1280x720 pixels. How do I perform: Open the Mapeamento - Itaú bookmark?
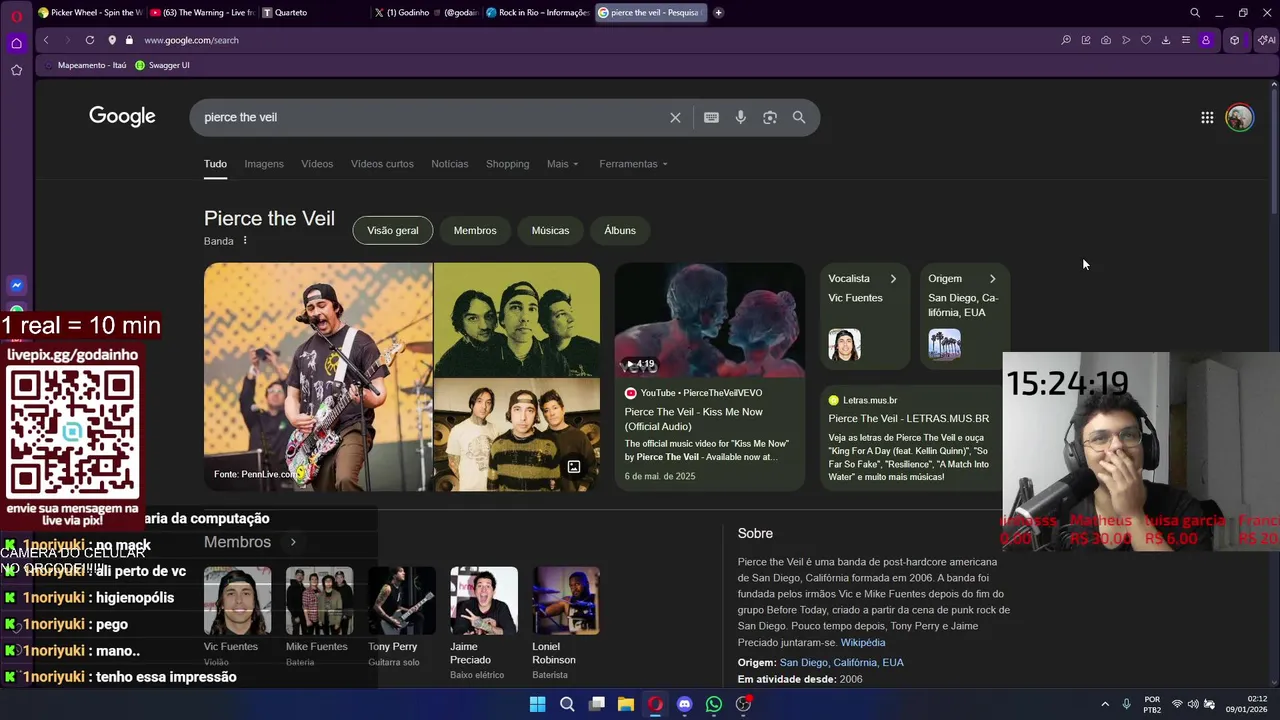pos(85,65)
